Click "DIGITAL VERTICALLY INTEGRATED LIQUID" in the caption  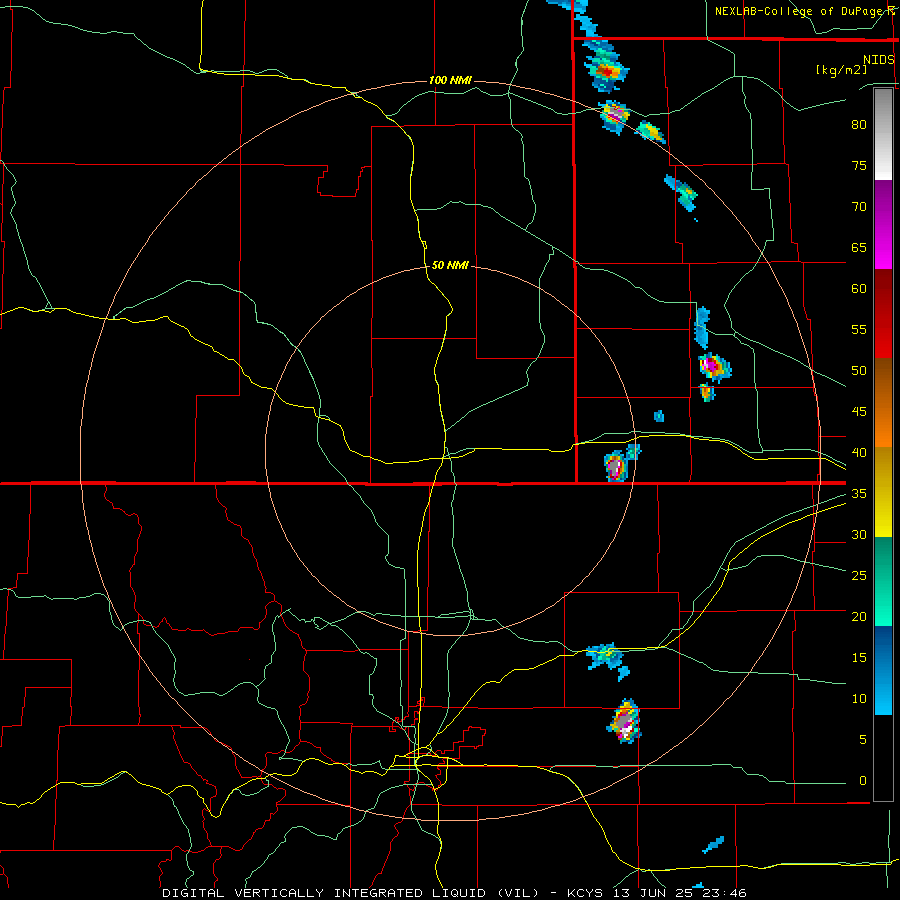325,893
